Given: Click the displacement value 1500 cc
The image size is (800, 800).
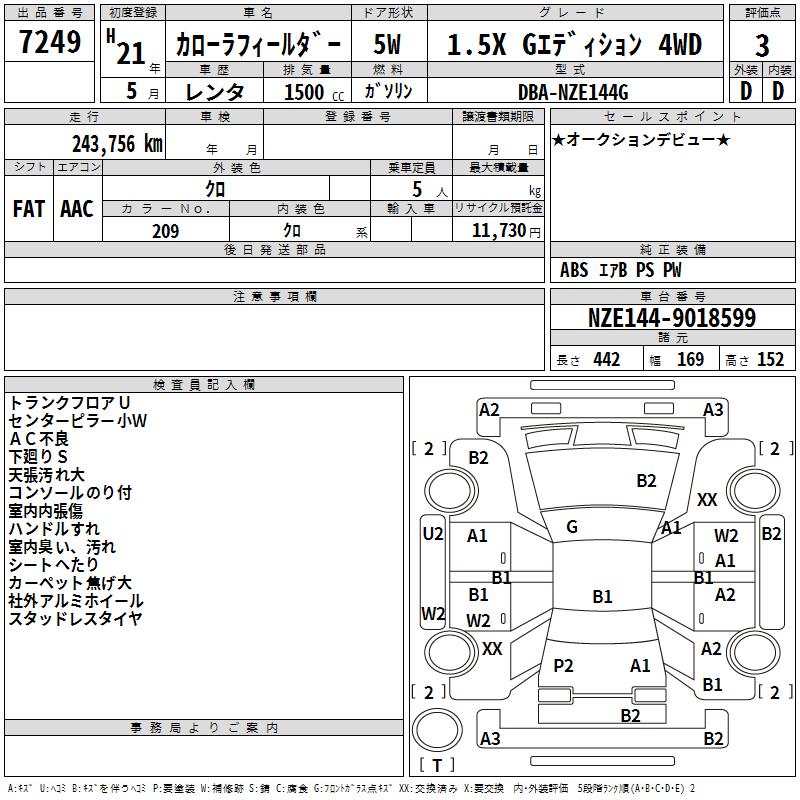Looking at the screenshot, I should coord(314,92).
